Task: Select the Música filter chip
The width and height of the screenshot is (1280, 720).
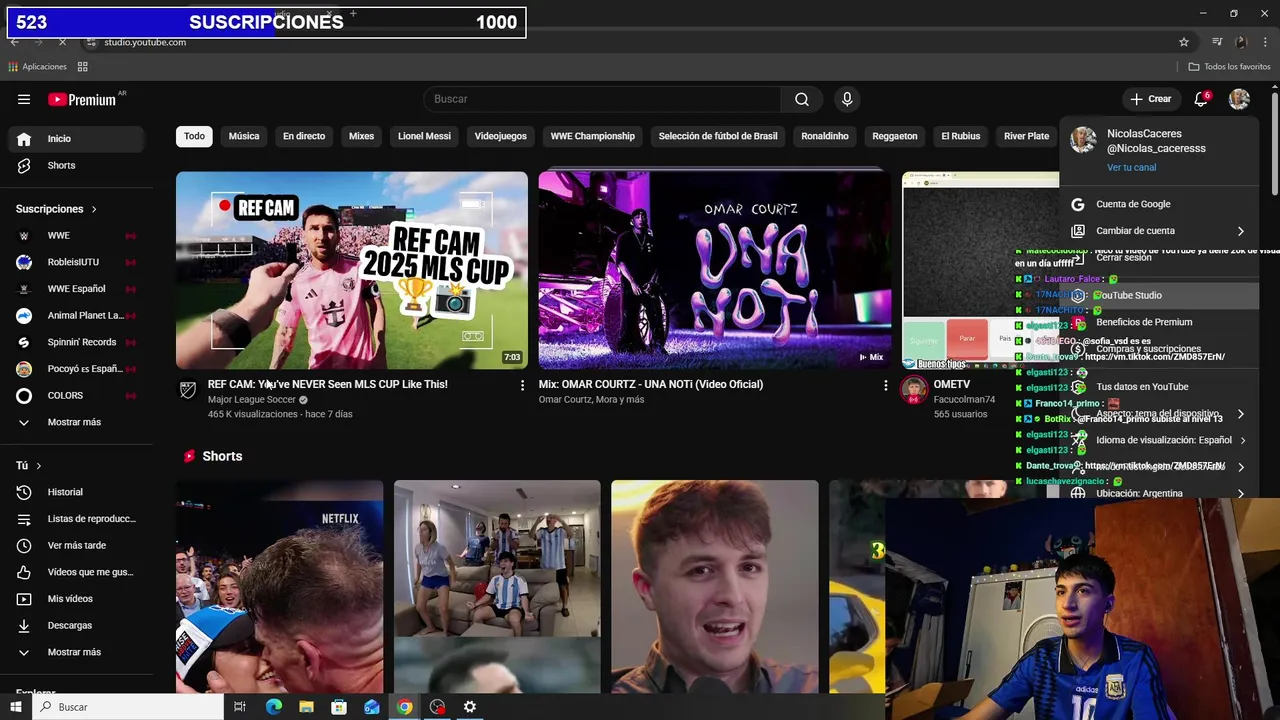Action: click(244, 136)
